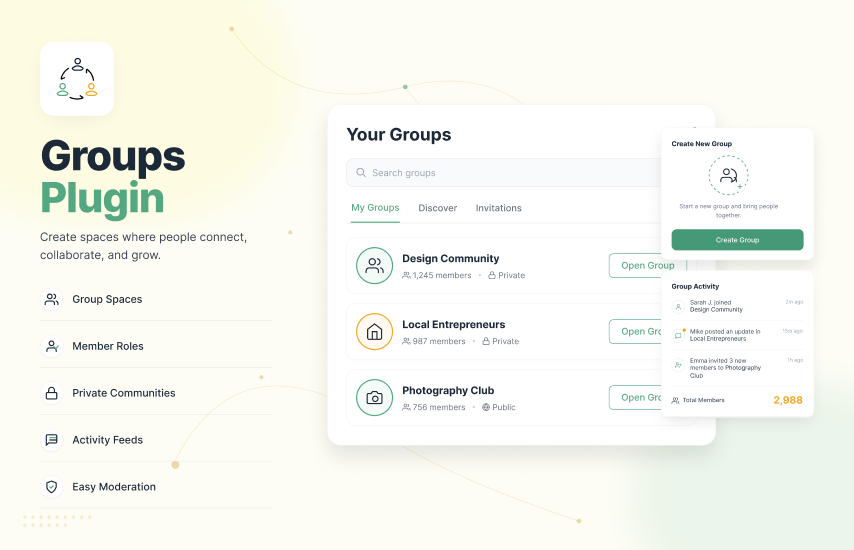The height and width of the screenshot is (550, 854).
Task: Click the Design Community group title
Action: 450,258
